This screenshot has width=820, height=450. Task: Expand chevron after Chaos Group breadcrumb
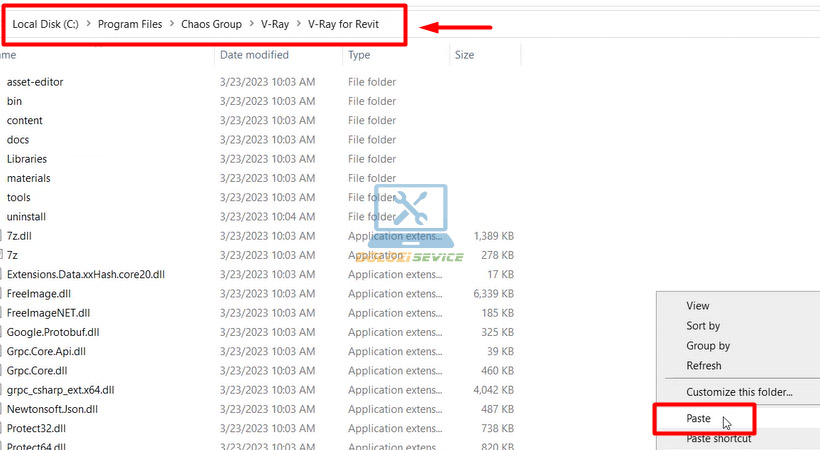[x=251, y=25]
